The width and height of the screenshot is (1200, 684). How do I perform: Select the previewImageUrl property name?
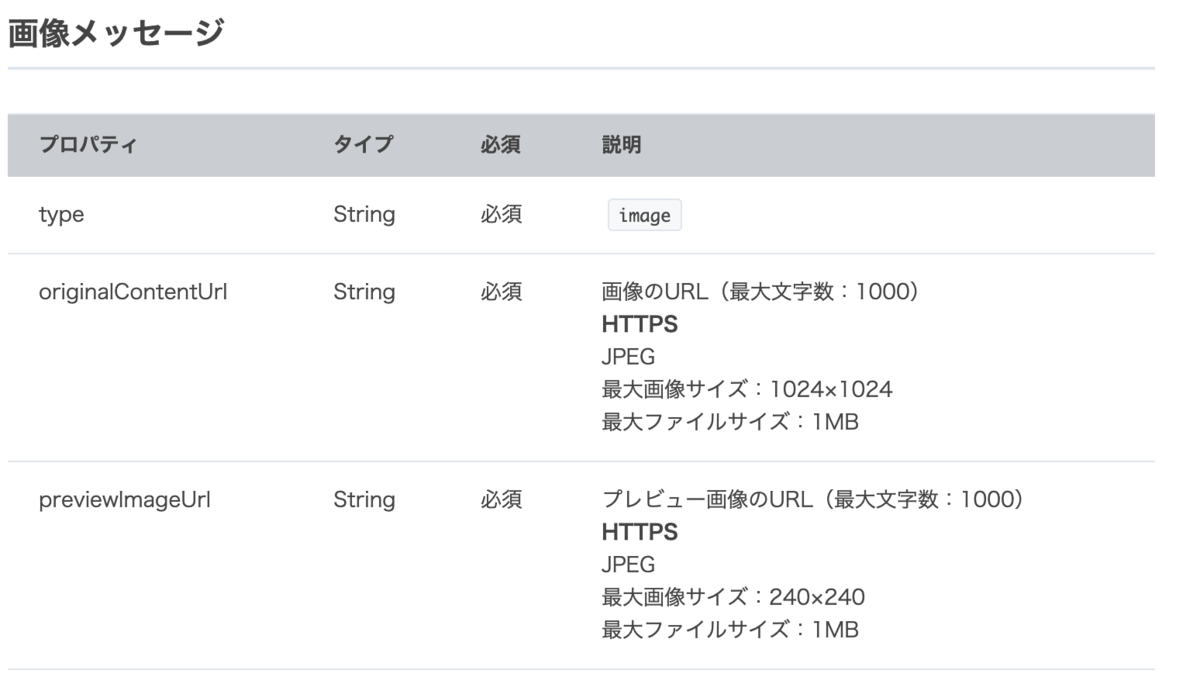(124, 499)
